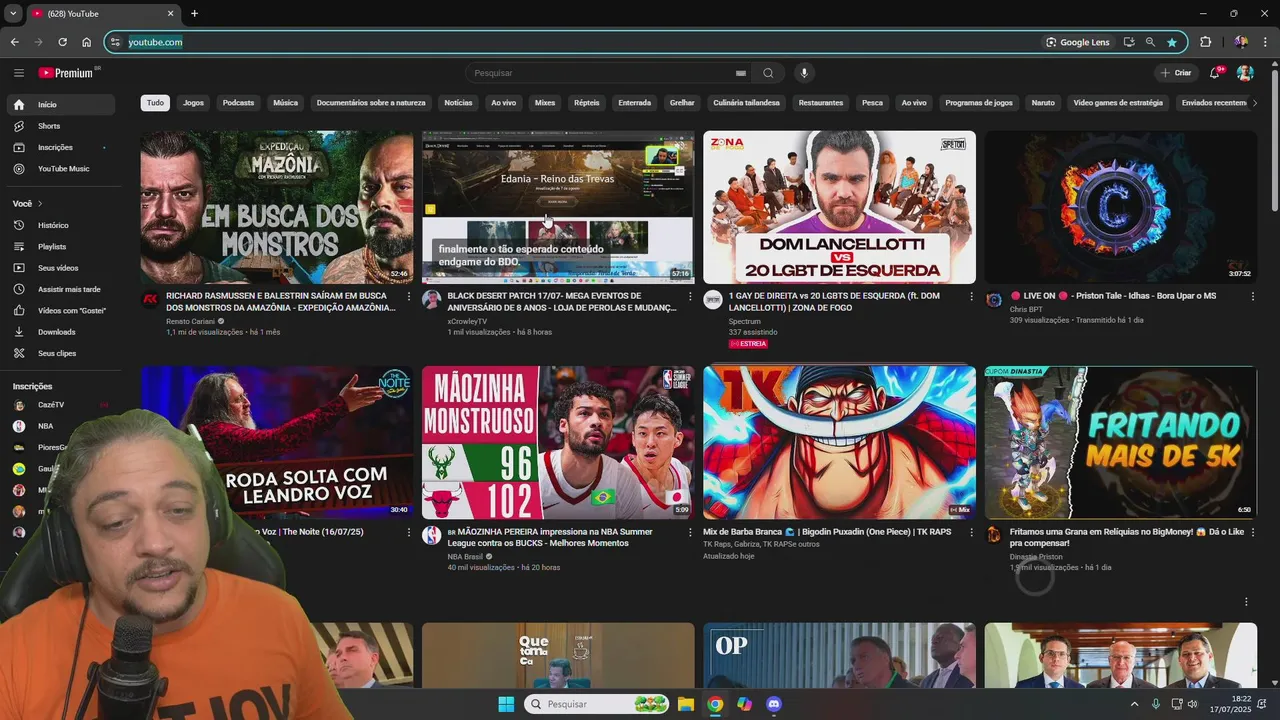Open Expedição Amazônia video thumbnail
Viewport: 1280px width, 720px height.
(x=276, y=207)
